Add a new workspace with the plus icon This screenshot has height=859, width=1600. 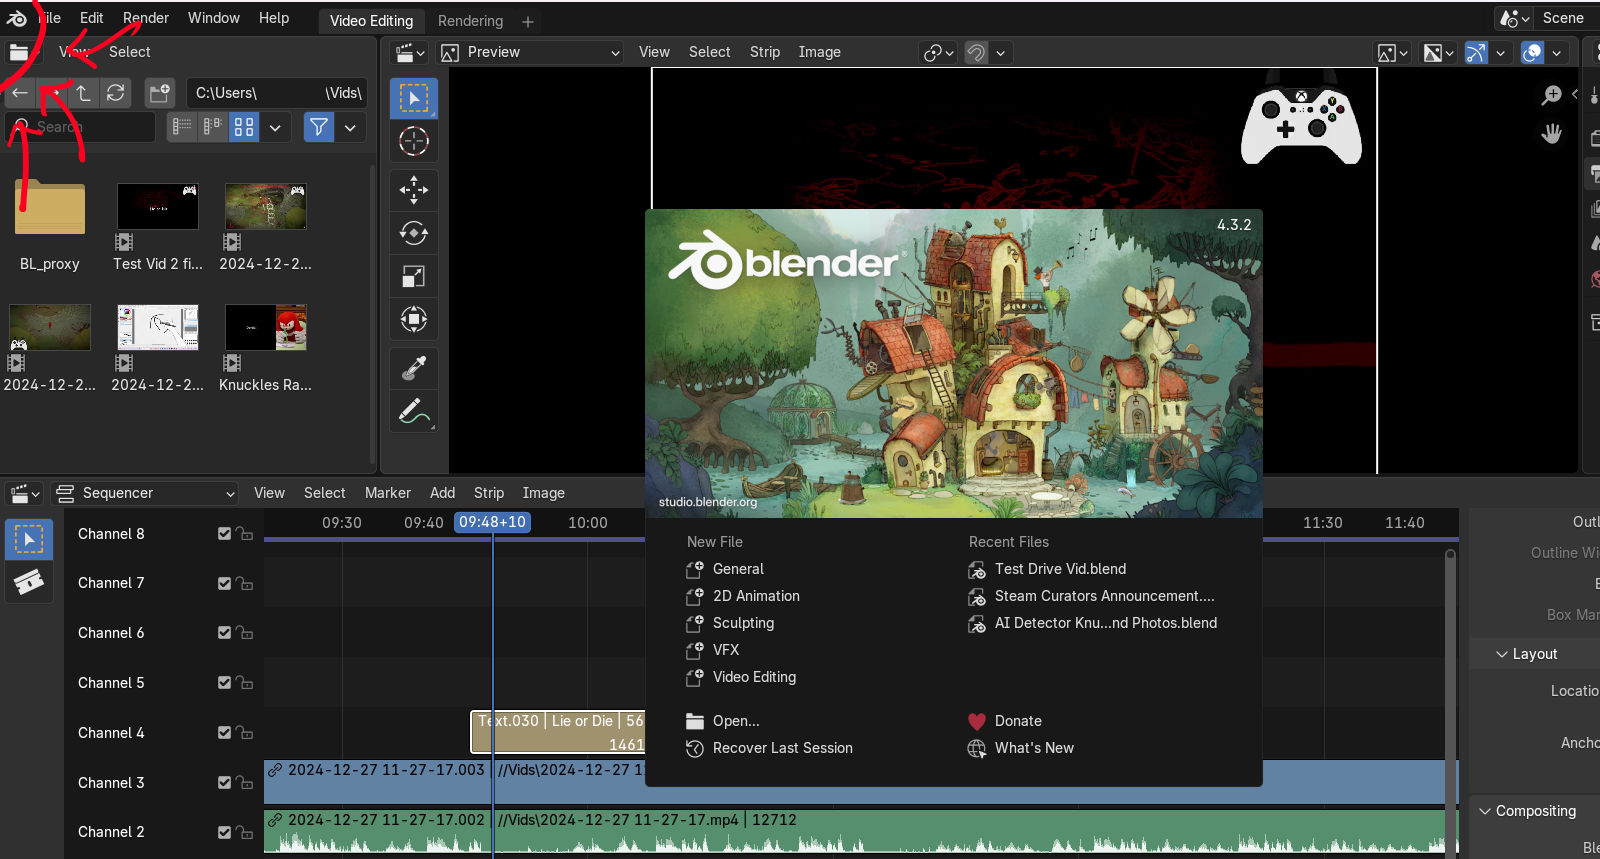click(528, 21)
